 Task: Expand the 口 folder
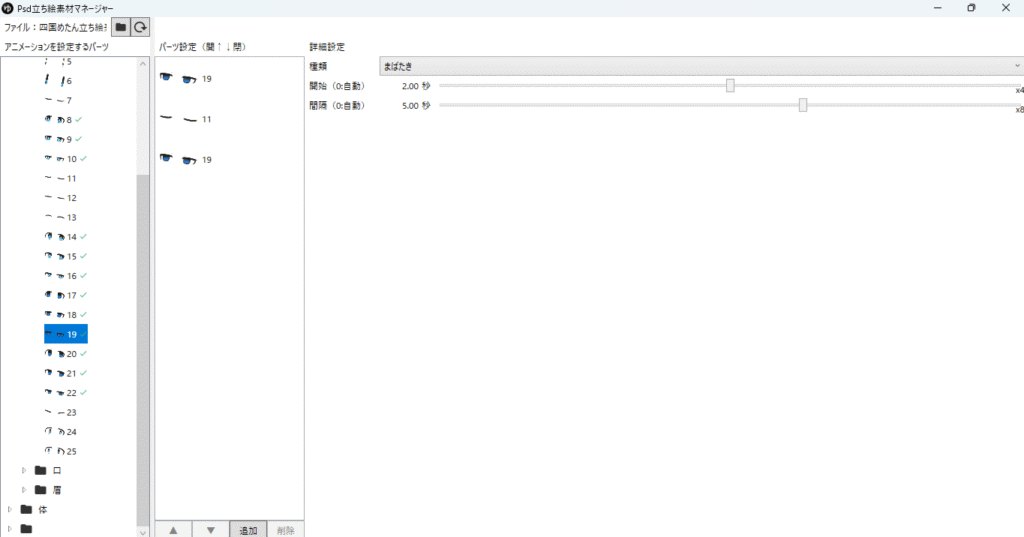pyautogui.click(x=24, y=470)
